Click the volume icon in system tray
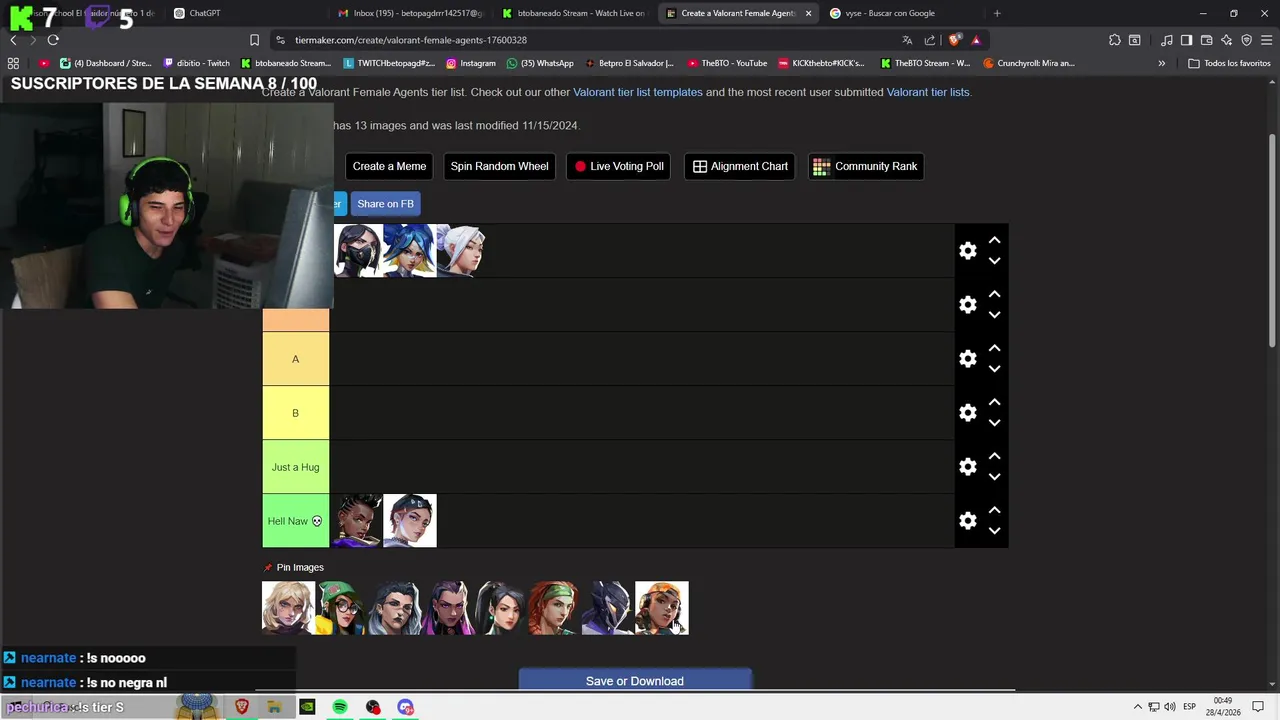The width and height of the screenshot is (1280, 720). [x=1170, y=707]
